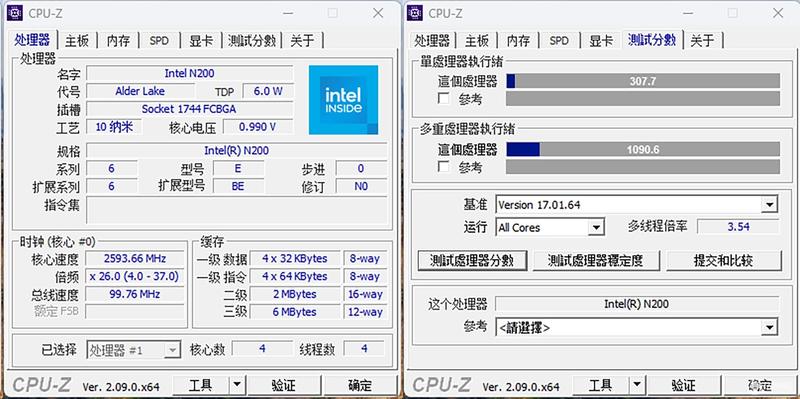The image size is (800, 399).
Task: Click the 扩展型号 value BE
Action: [x=238, y=186]
